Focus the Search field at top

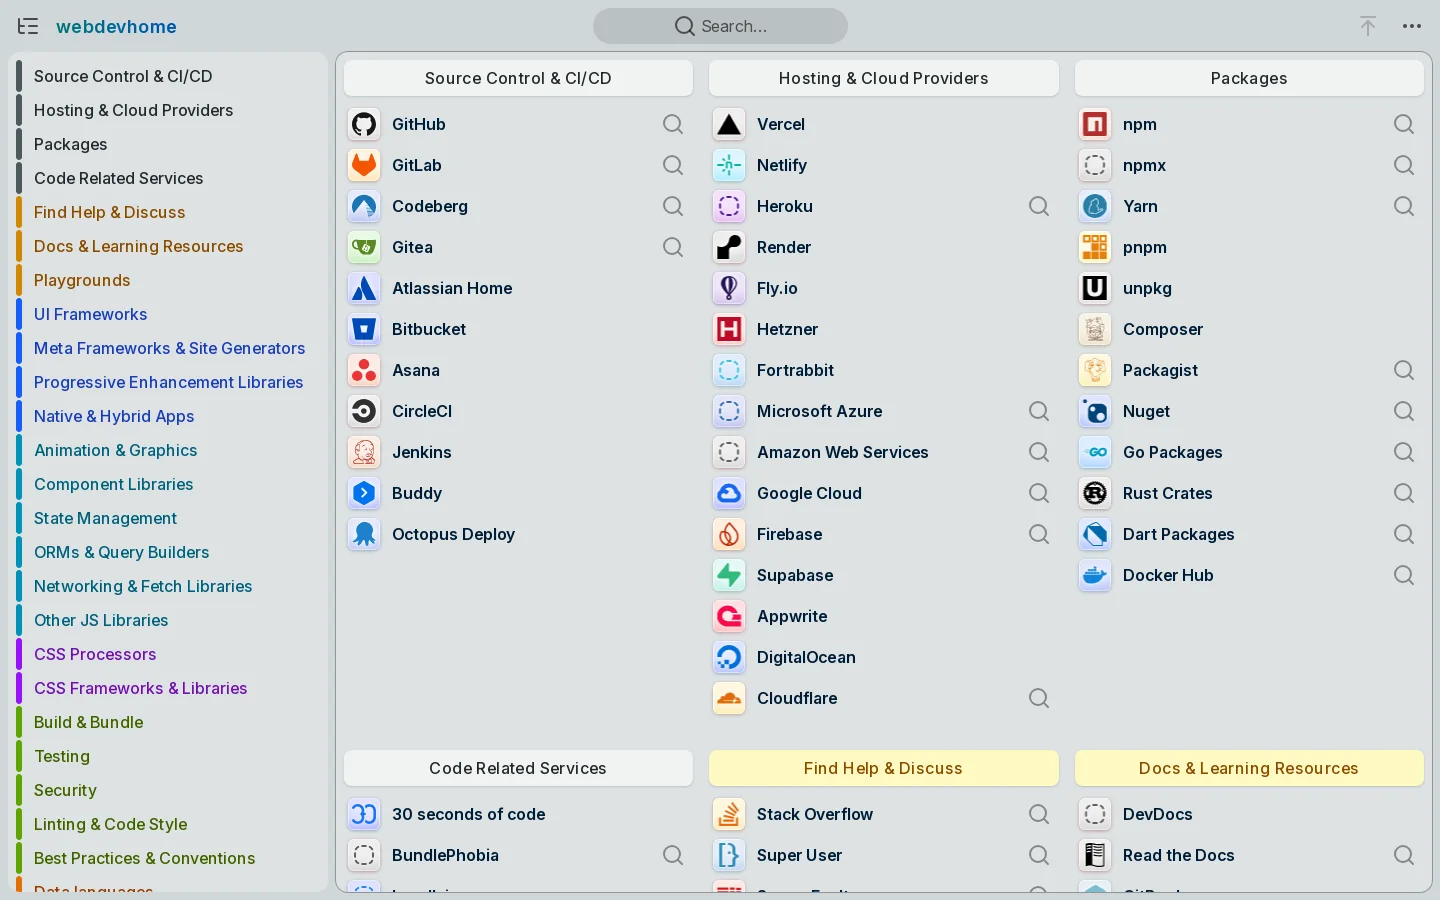[x=720, y=26]
